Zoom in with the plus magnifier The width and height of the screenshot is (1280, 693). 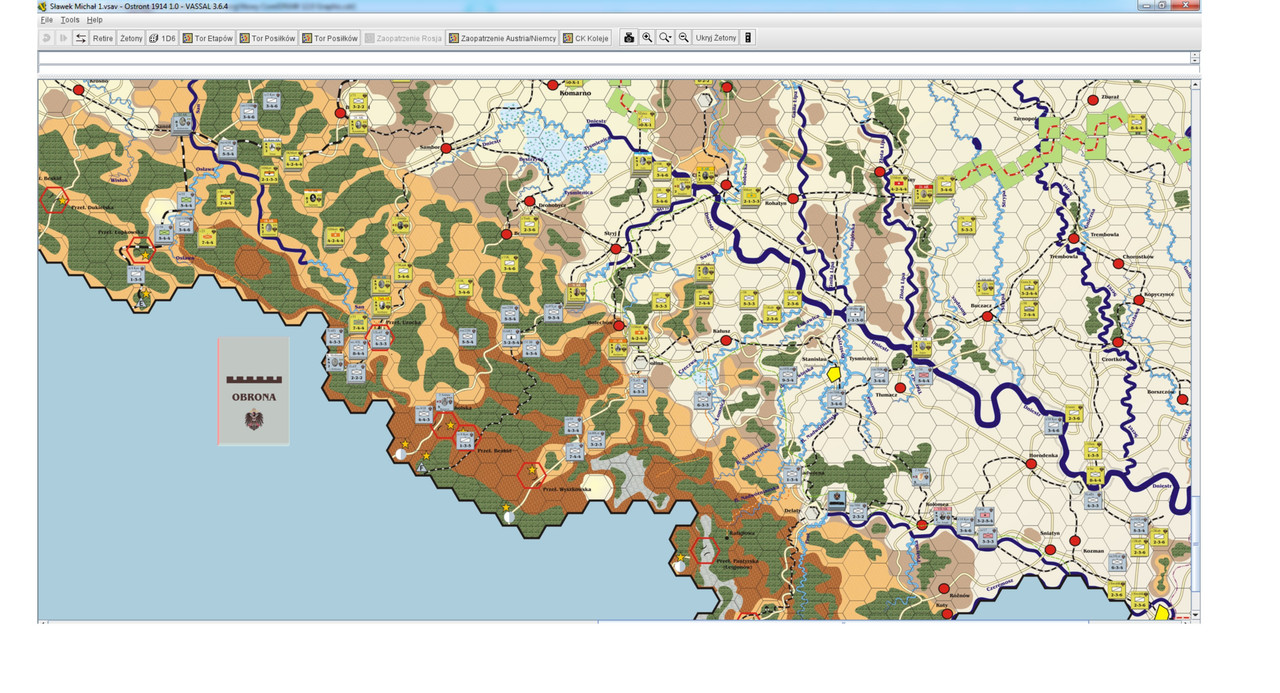click(647, 38)
